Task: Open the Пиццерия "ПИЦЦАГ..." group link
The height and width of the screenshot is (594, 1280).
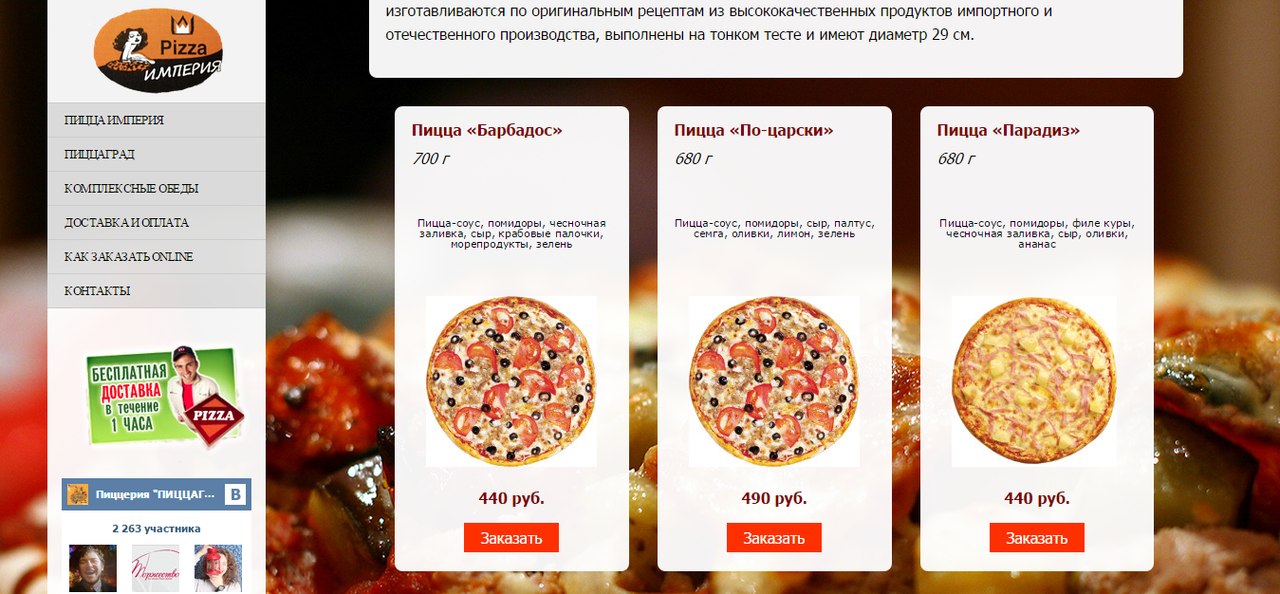Action: click(x=155, y=495)
